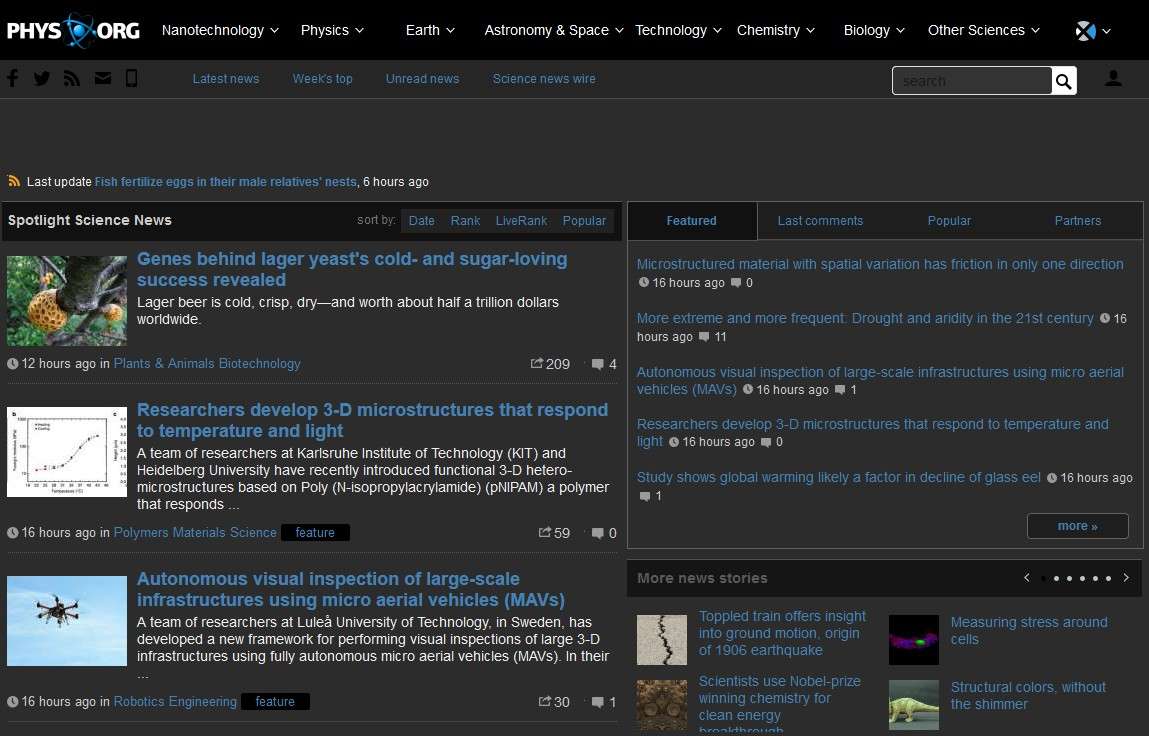The height and width of the screenshot is (736, 1149).
Task: Switch to the Last comments tab
Action: coord(820,220)
